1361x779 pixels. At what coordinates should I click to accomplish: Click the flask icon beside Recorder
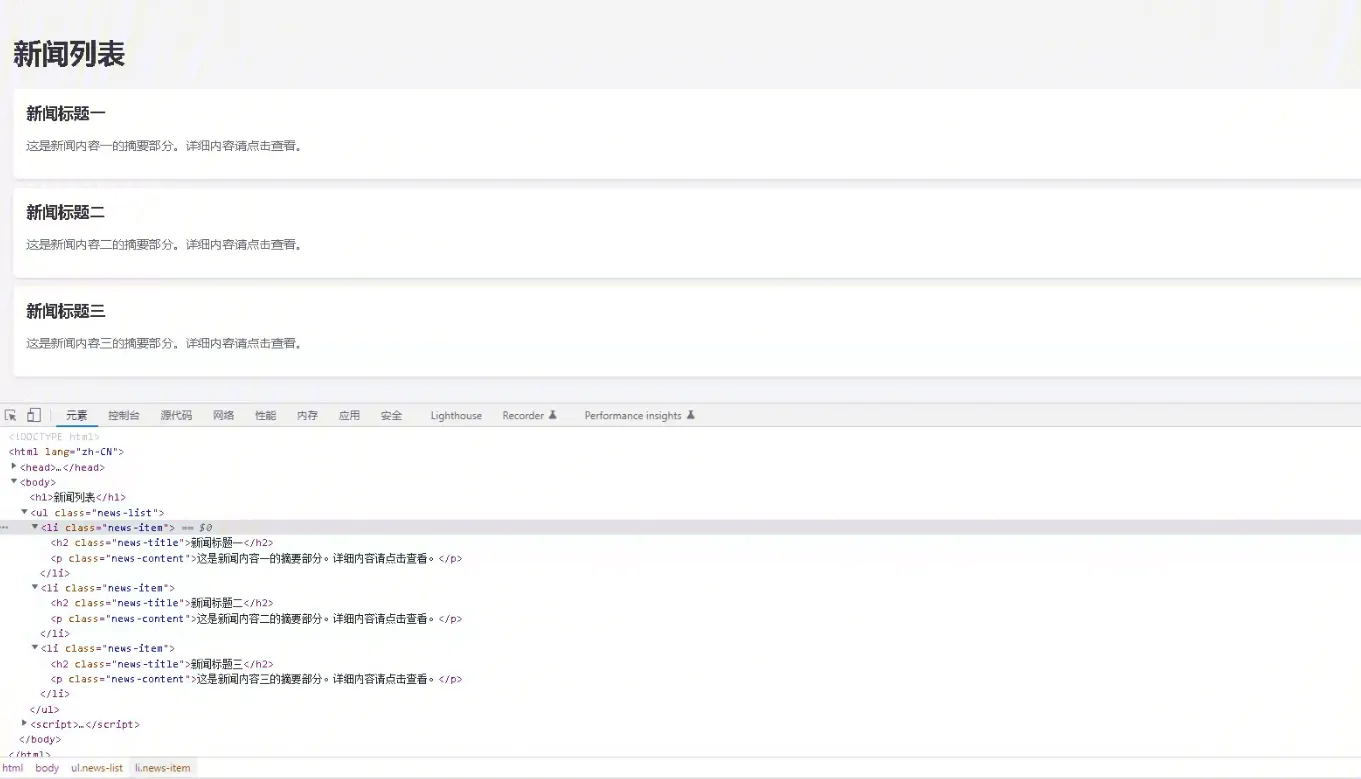point(552,415)
